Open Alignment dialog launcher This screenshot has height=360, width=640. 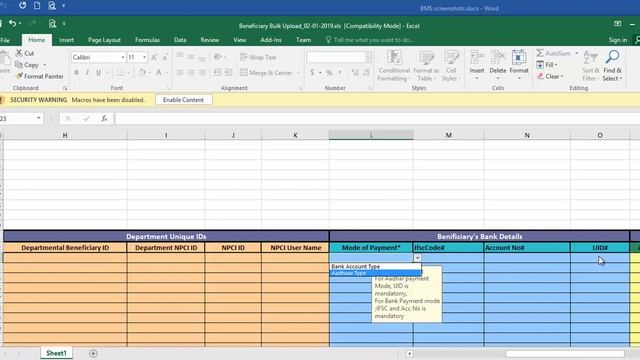300,88
